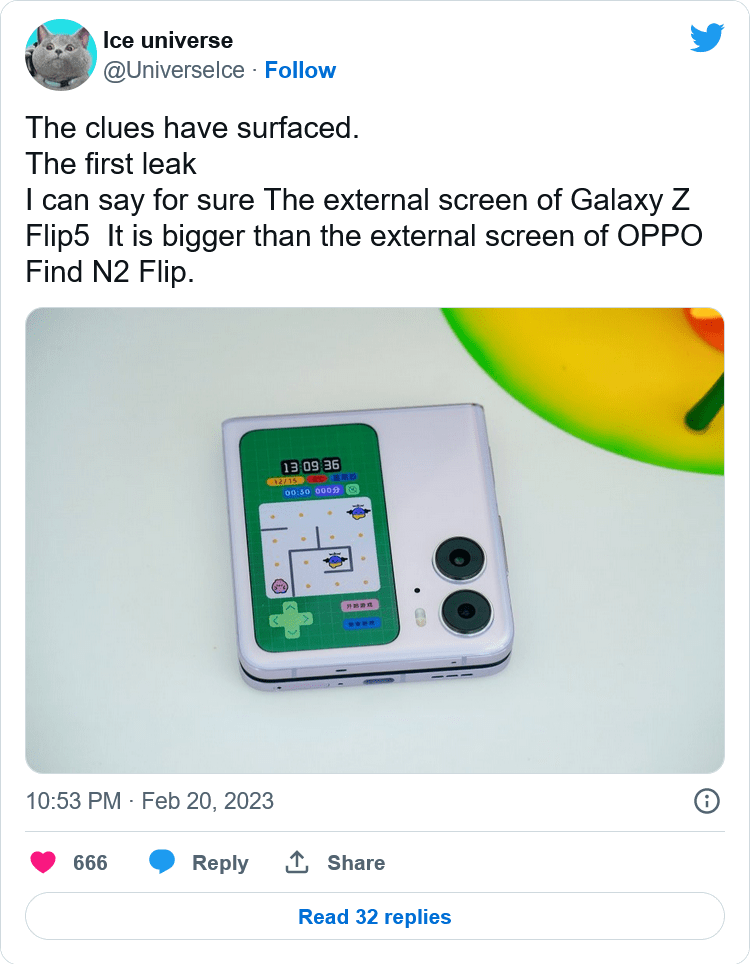This screenshot has height=964, width=750.
Task: Click the reply speech bubble icon
Action: 162,862
